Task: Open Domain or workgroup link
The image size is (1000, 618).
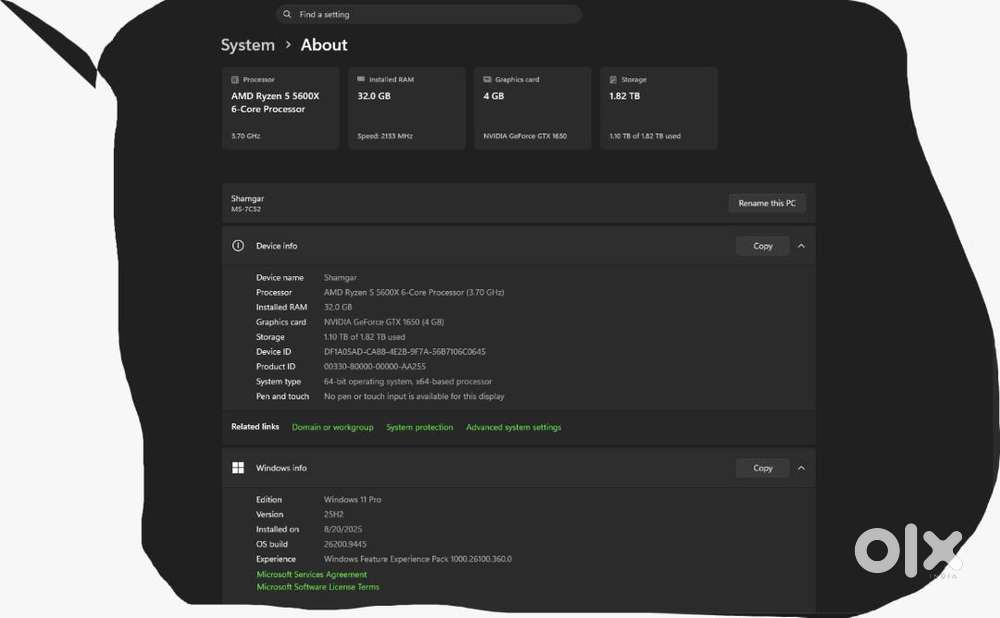Action: click(x=332, y=427)
